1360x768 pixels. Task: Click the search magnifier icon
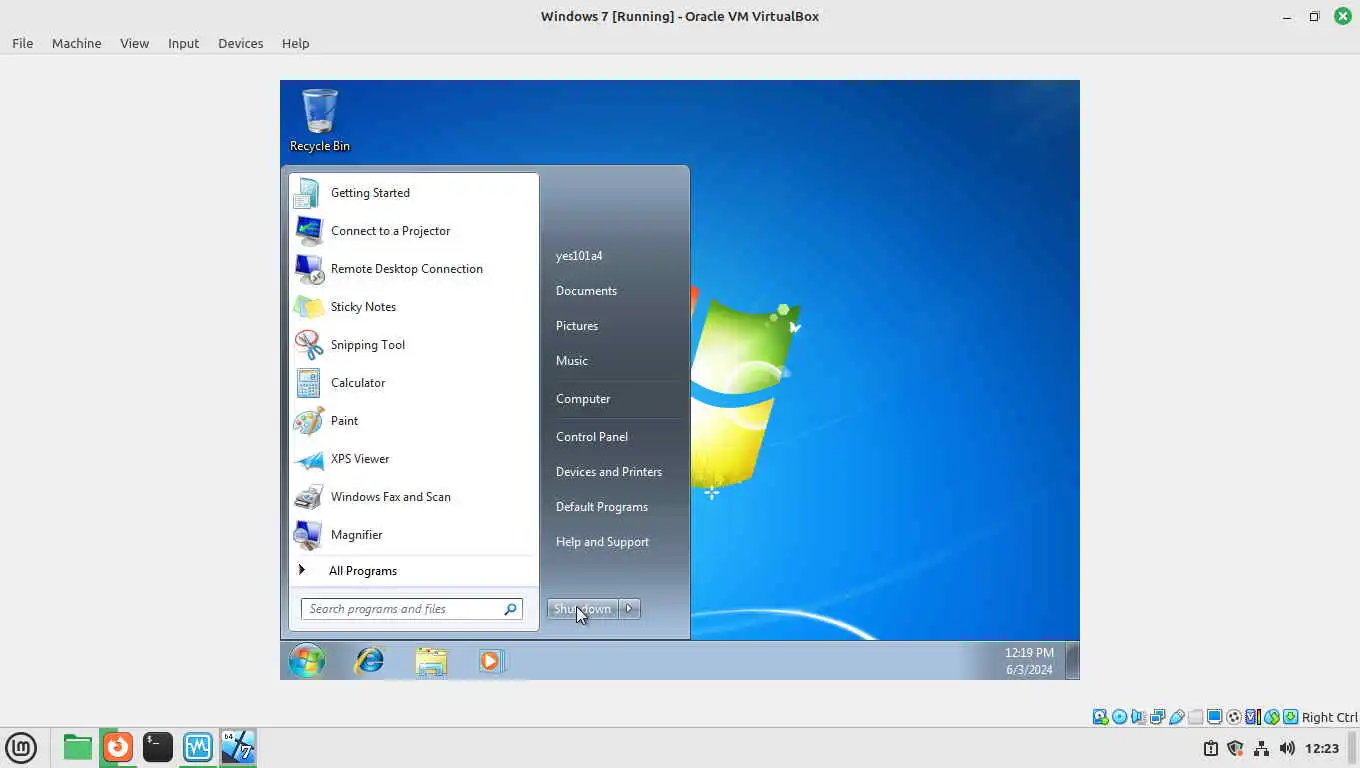coord(510,609)
